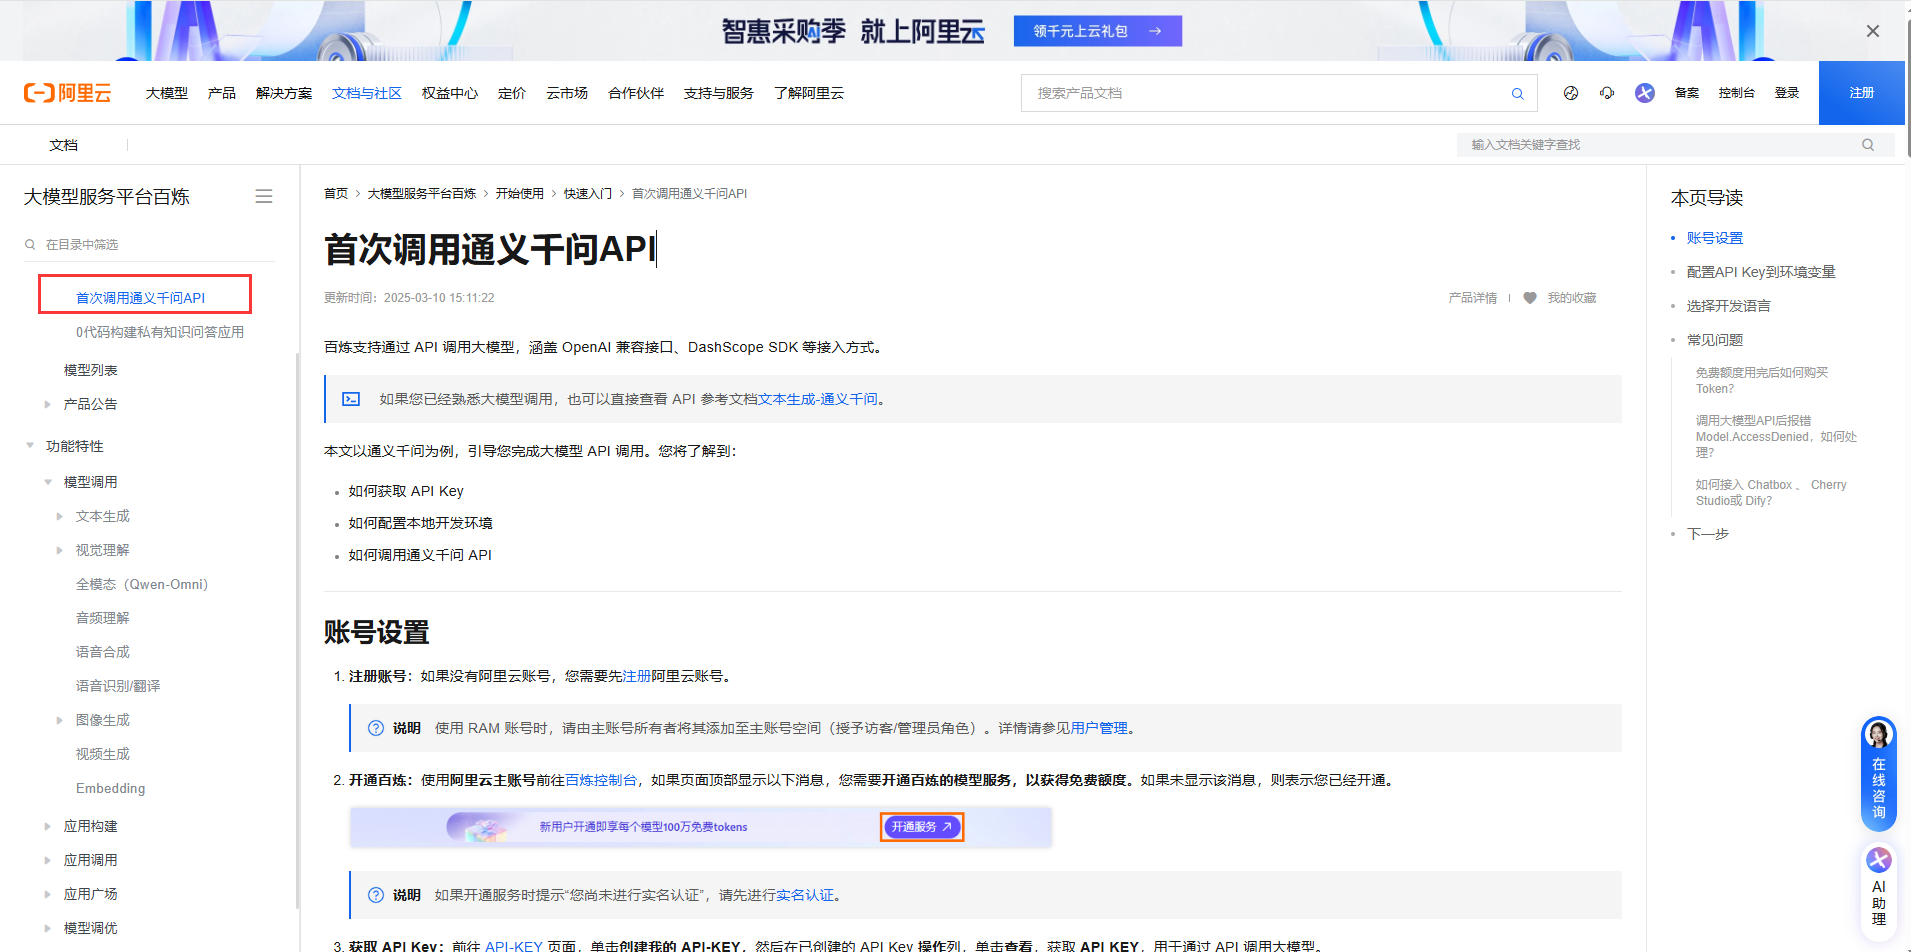Open the 大模型 top menu
1911x952 pixels.
tap(167, 93)
